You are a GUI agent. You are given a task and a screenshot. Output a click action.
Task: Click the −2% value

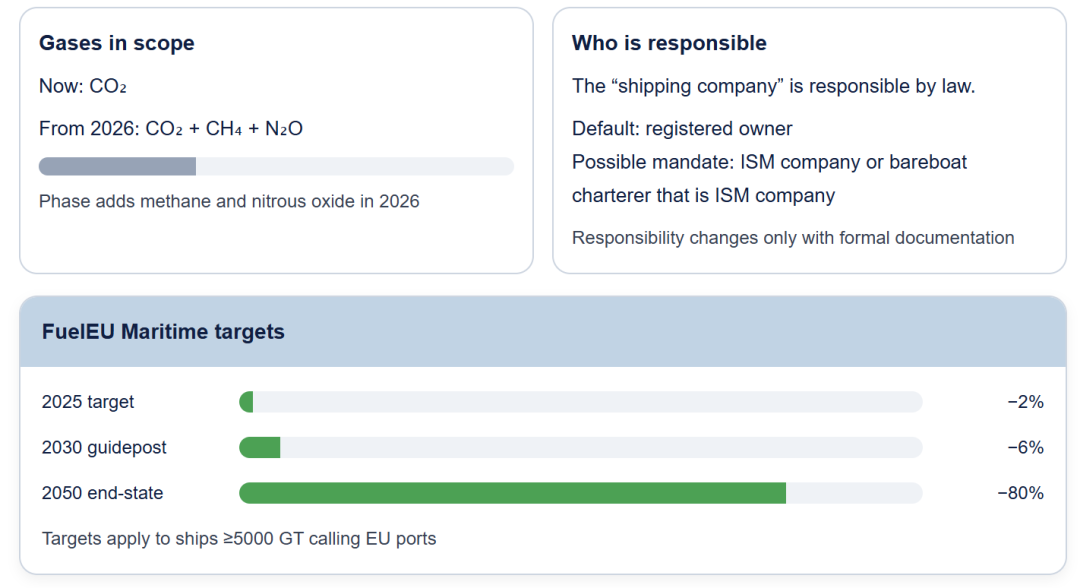point(1025,402)
